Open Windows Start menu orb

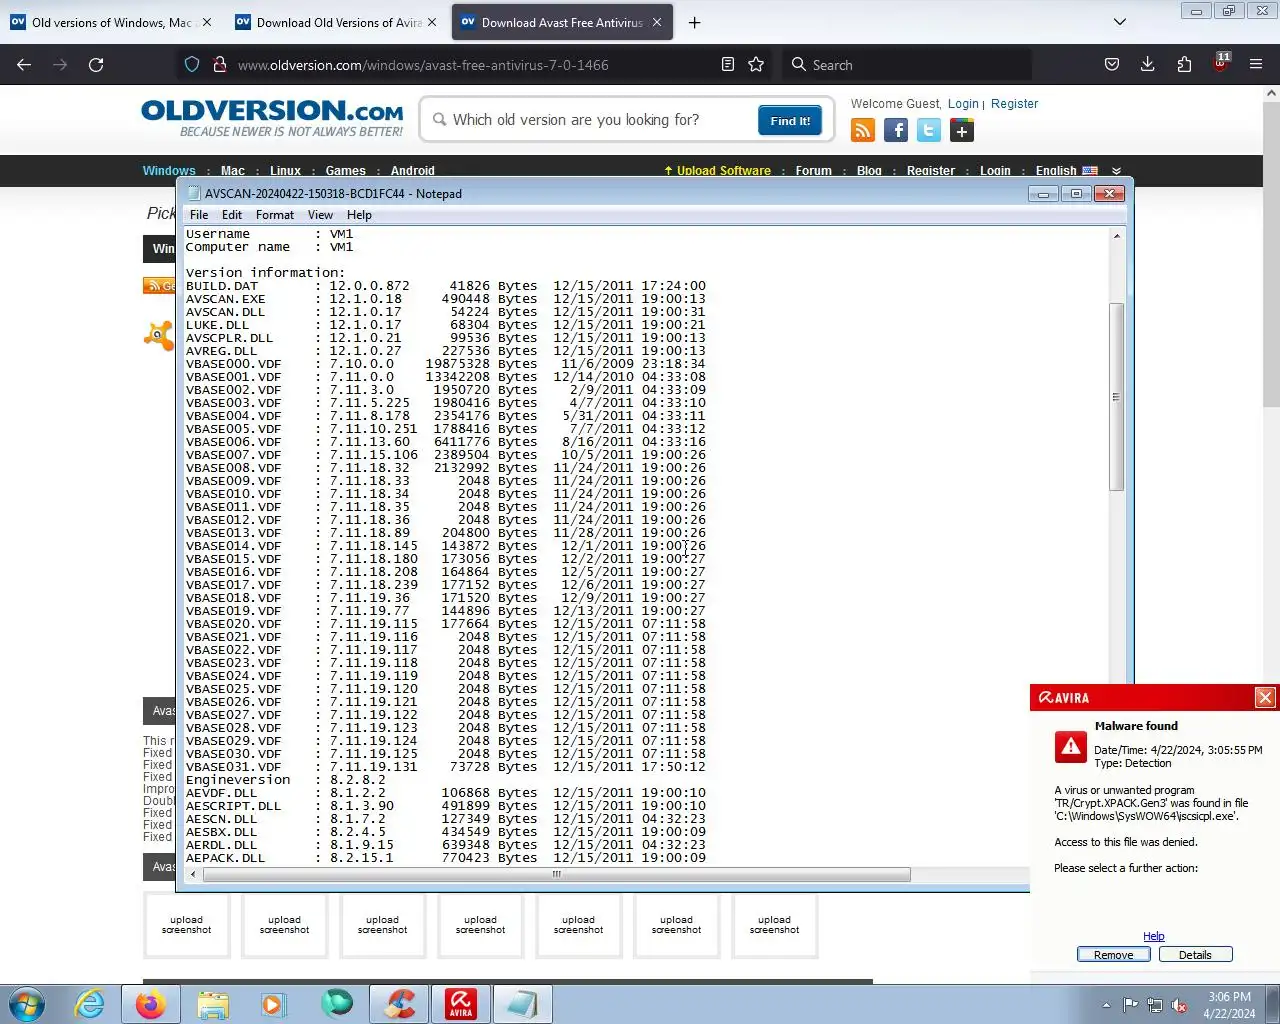click(27, 1004)
